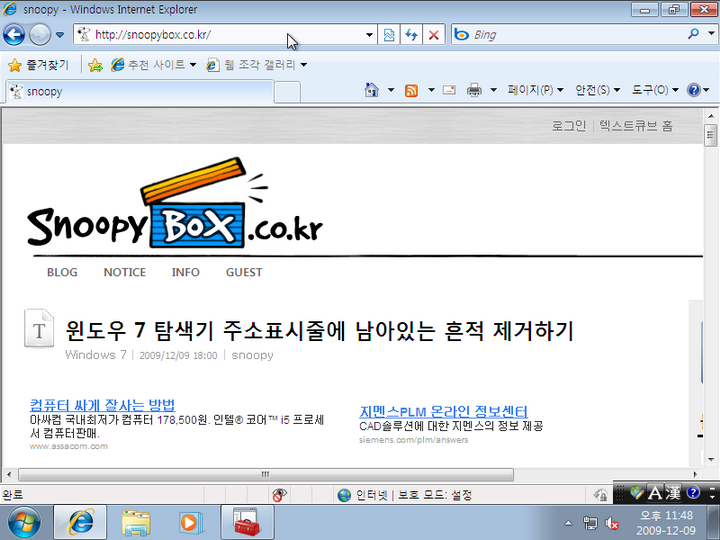Screen dimensions: 720x540
Task: Toggle Compatibility View icon in address bar
Action: 388,35
